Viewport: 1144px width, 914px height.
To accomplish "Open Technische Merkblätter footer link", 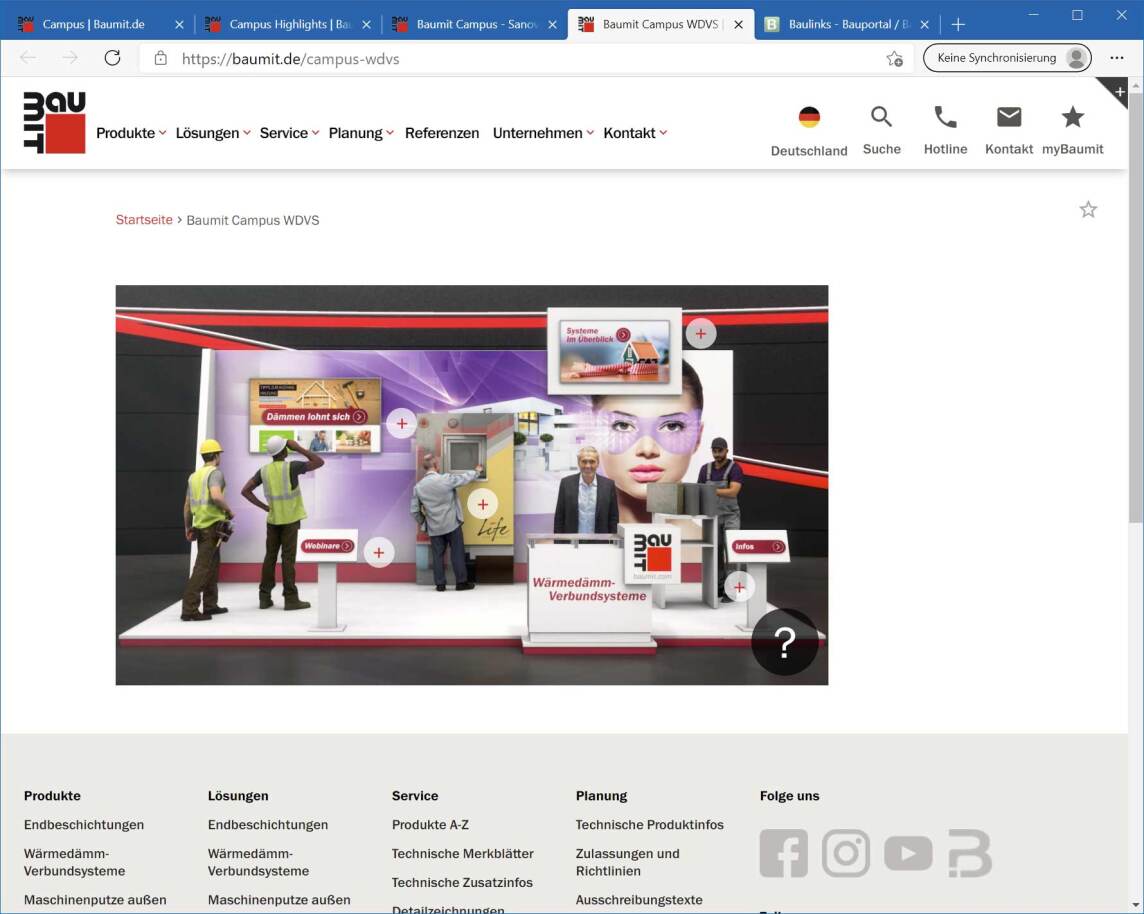I will (x=463, y=853).
